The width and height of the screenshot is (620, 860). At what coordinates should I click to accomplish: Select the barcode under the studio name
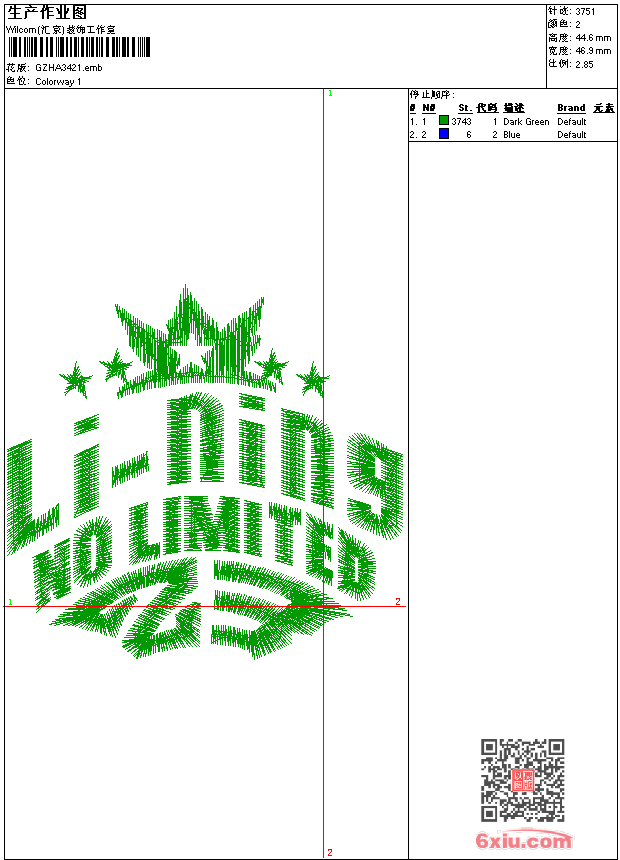(80, 47)
